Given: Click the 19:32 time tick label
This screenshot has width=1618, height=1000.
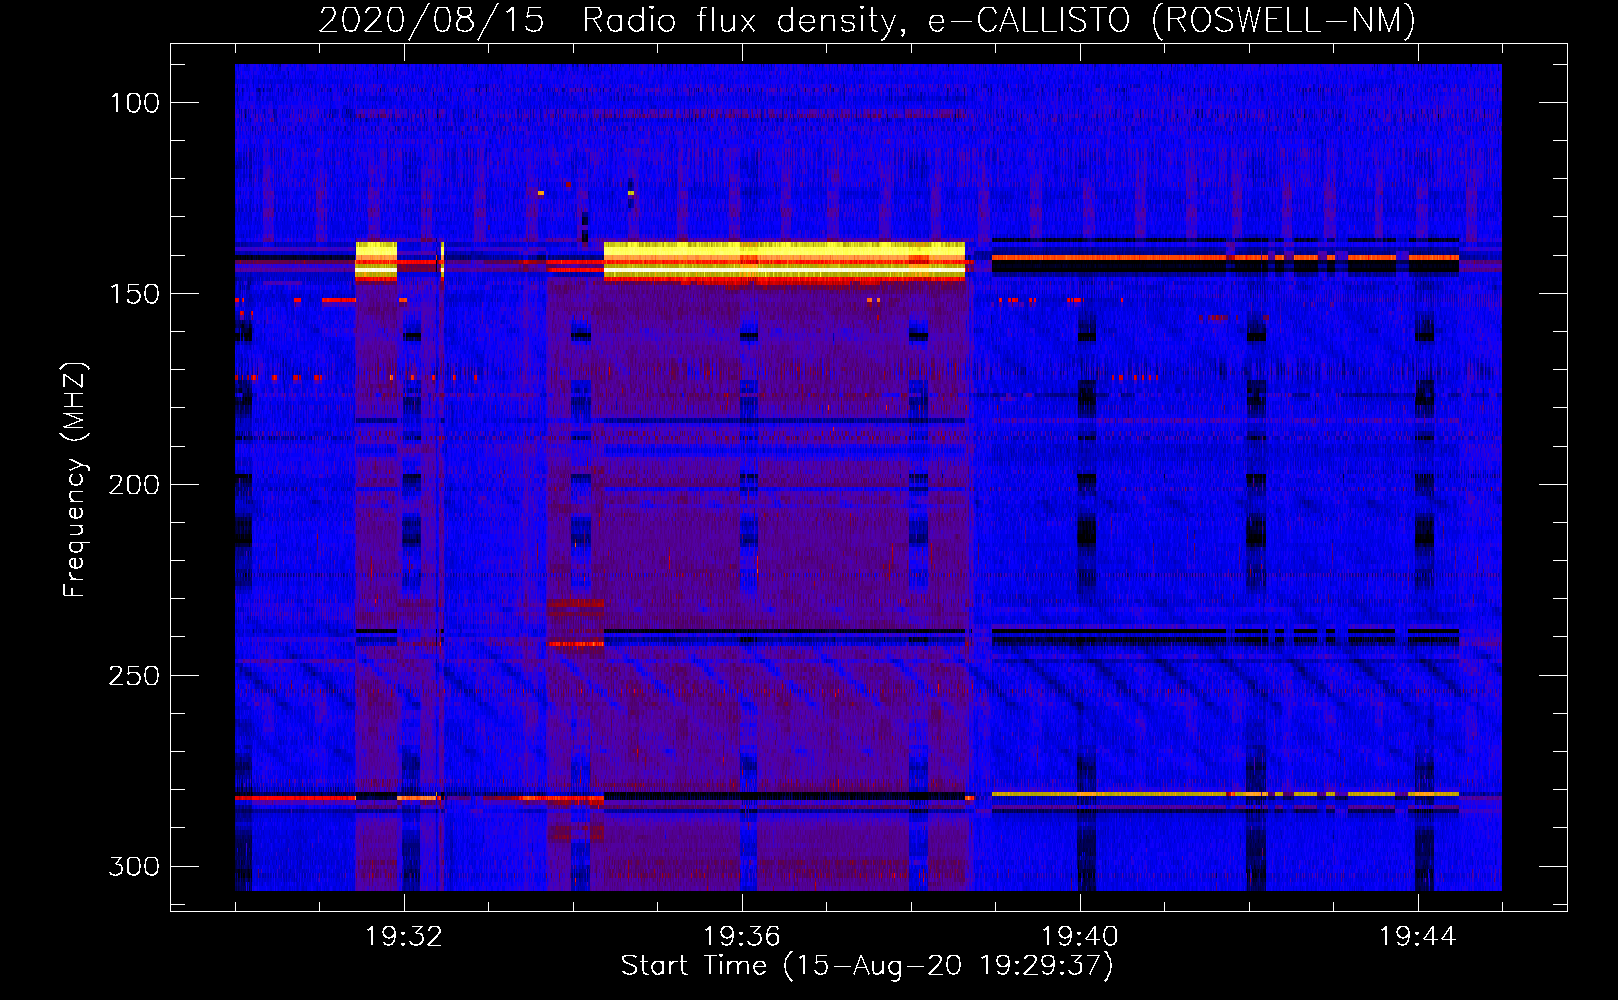Looking at the screenshot, I should tap(404, 937).
